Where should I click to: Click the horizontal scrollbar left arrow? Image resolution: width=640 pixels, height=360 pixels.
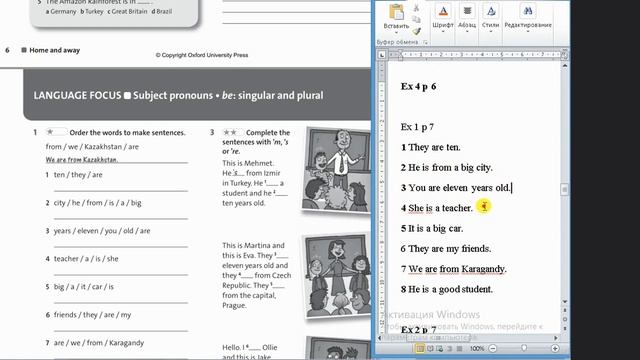pyautogui.click(x=380, y=338)
